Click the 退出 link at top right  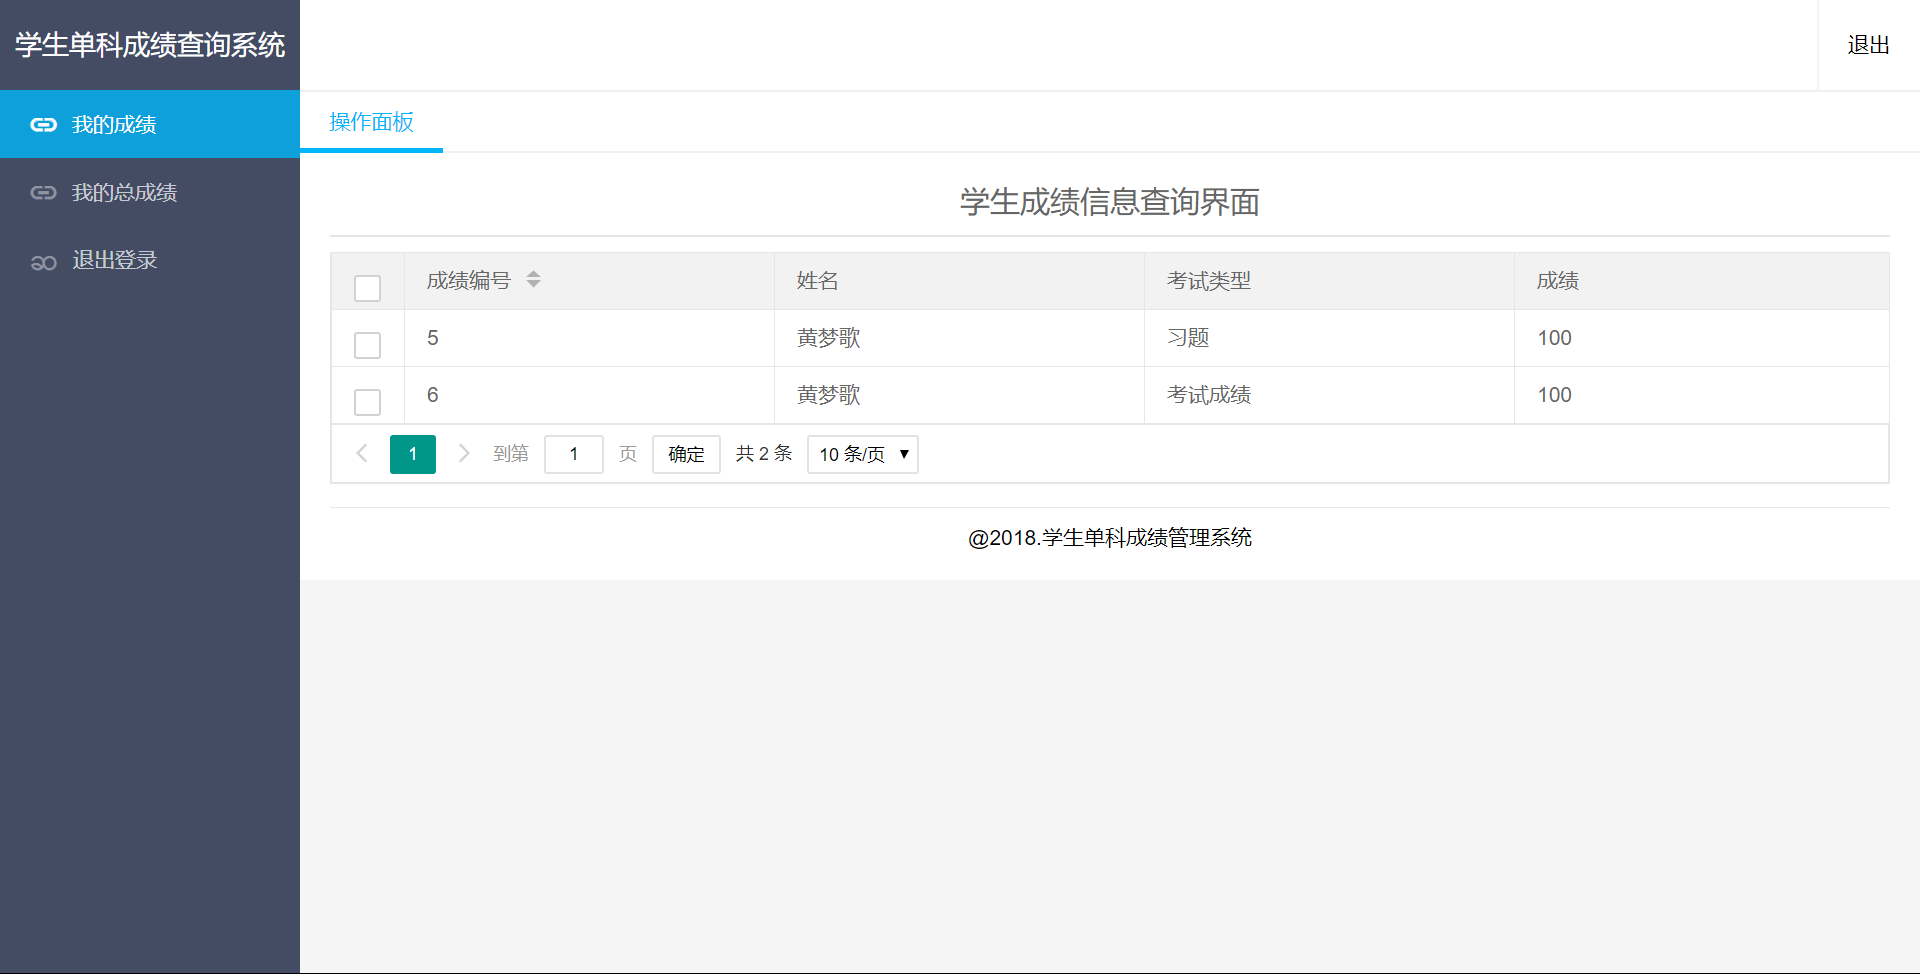pos(1867,45)
